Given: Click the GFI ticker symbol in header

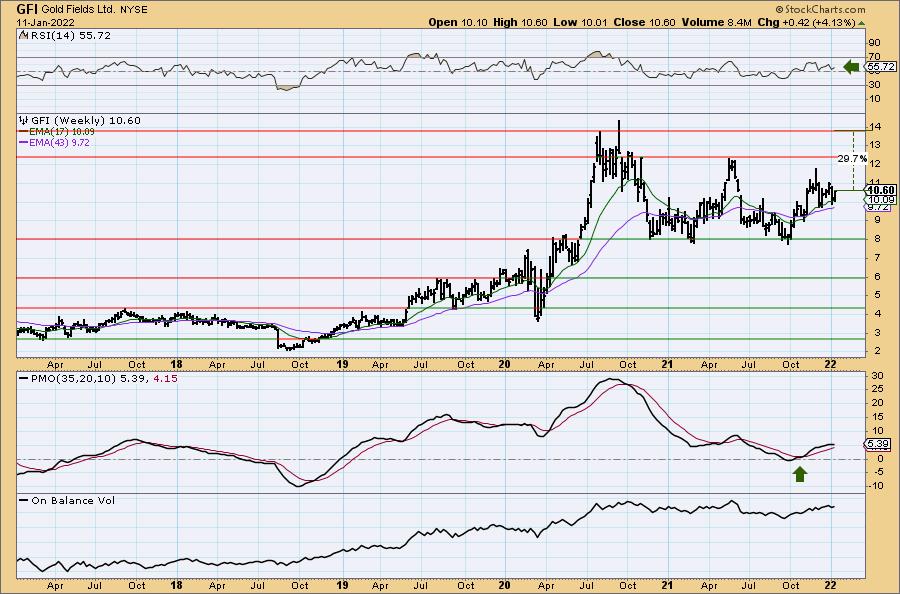Looking at the screenshot, I should pos(27,9).
